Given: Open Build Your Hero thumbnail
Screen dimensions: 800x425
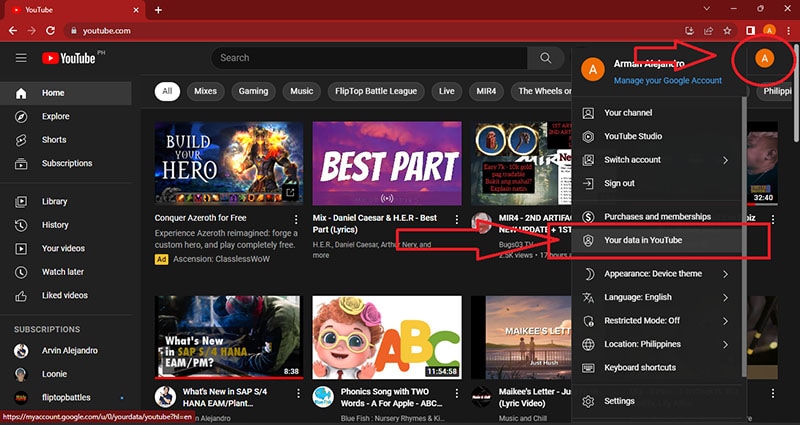Looking at the screenshot, I should pyautogui.click(x=229, y=163).
